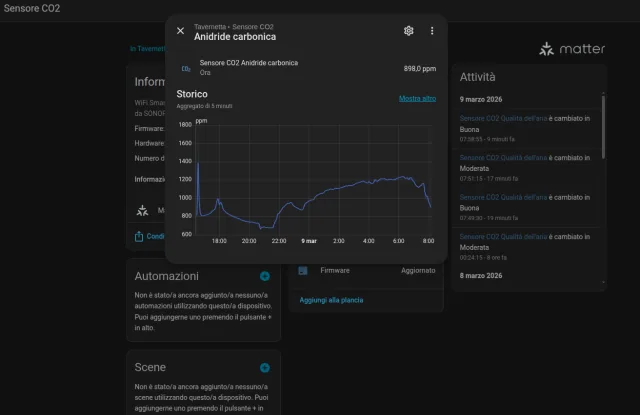The width and height of the screenshot is (640, 415).
Task: Open the three-dot menu in dialog
Action: [x=432, y=31]
